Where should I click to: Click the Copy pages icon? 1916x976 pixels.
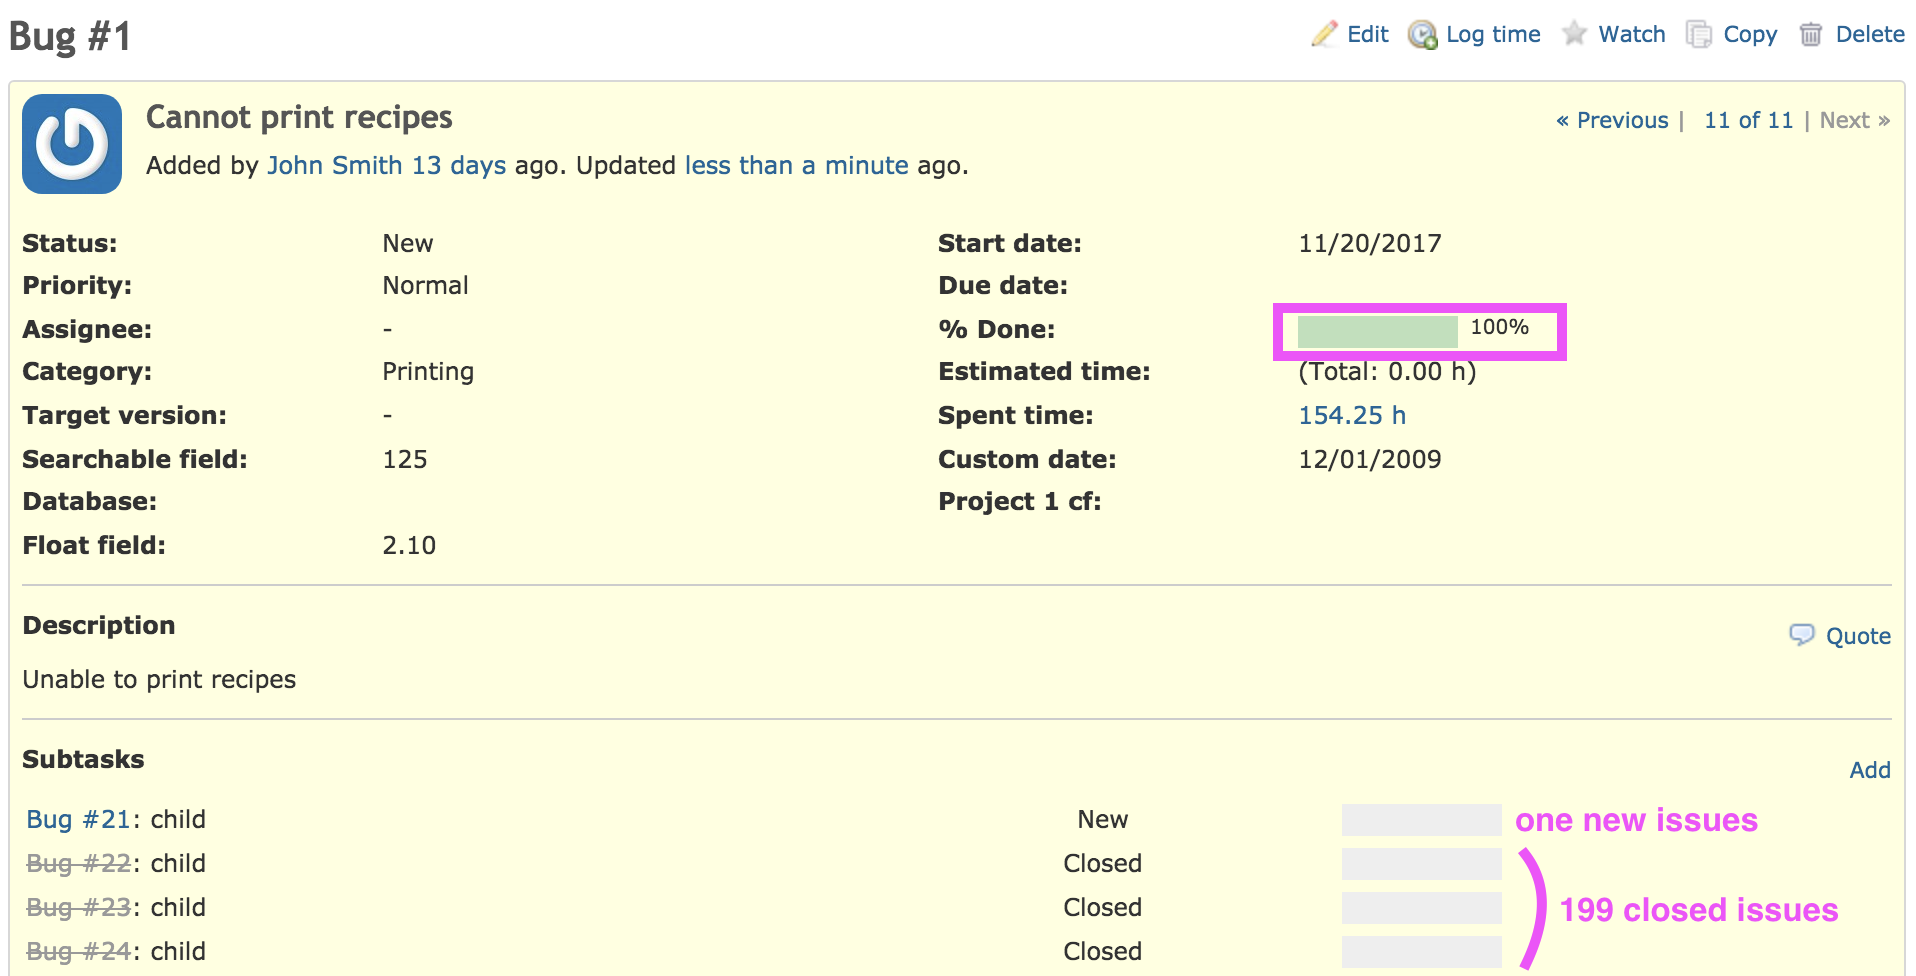(1698, 34)
